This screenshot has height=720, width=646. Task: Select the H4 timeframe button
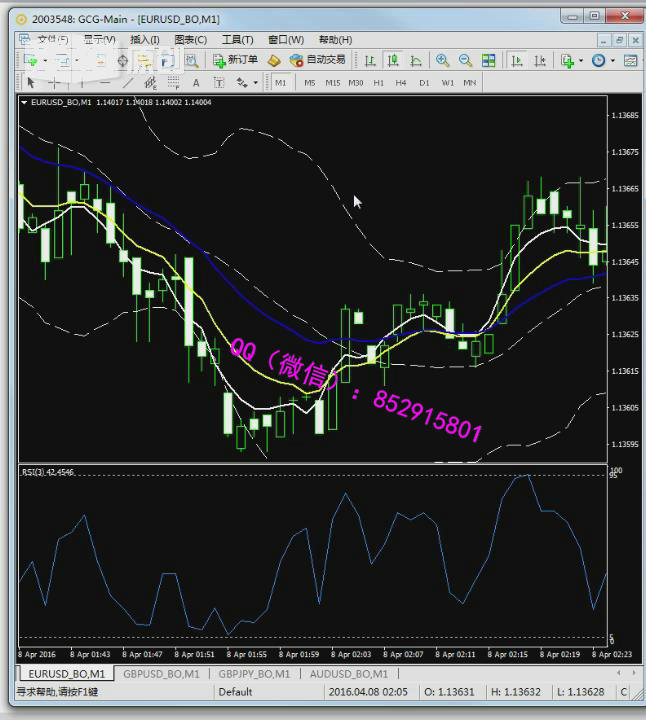[x=401, y=82]
